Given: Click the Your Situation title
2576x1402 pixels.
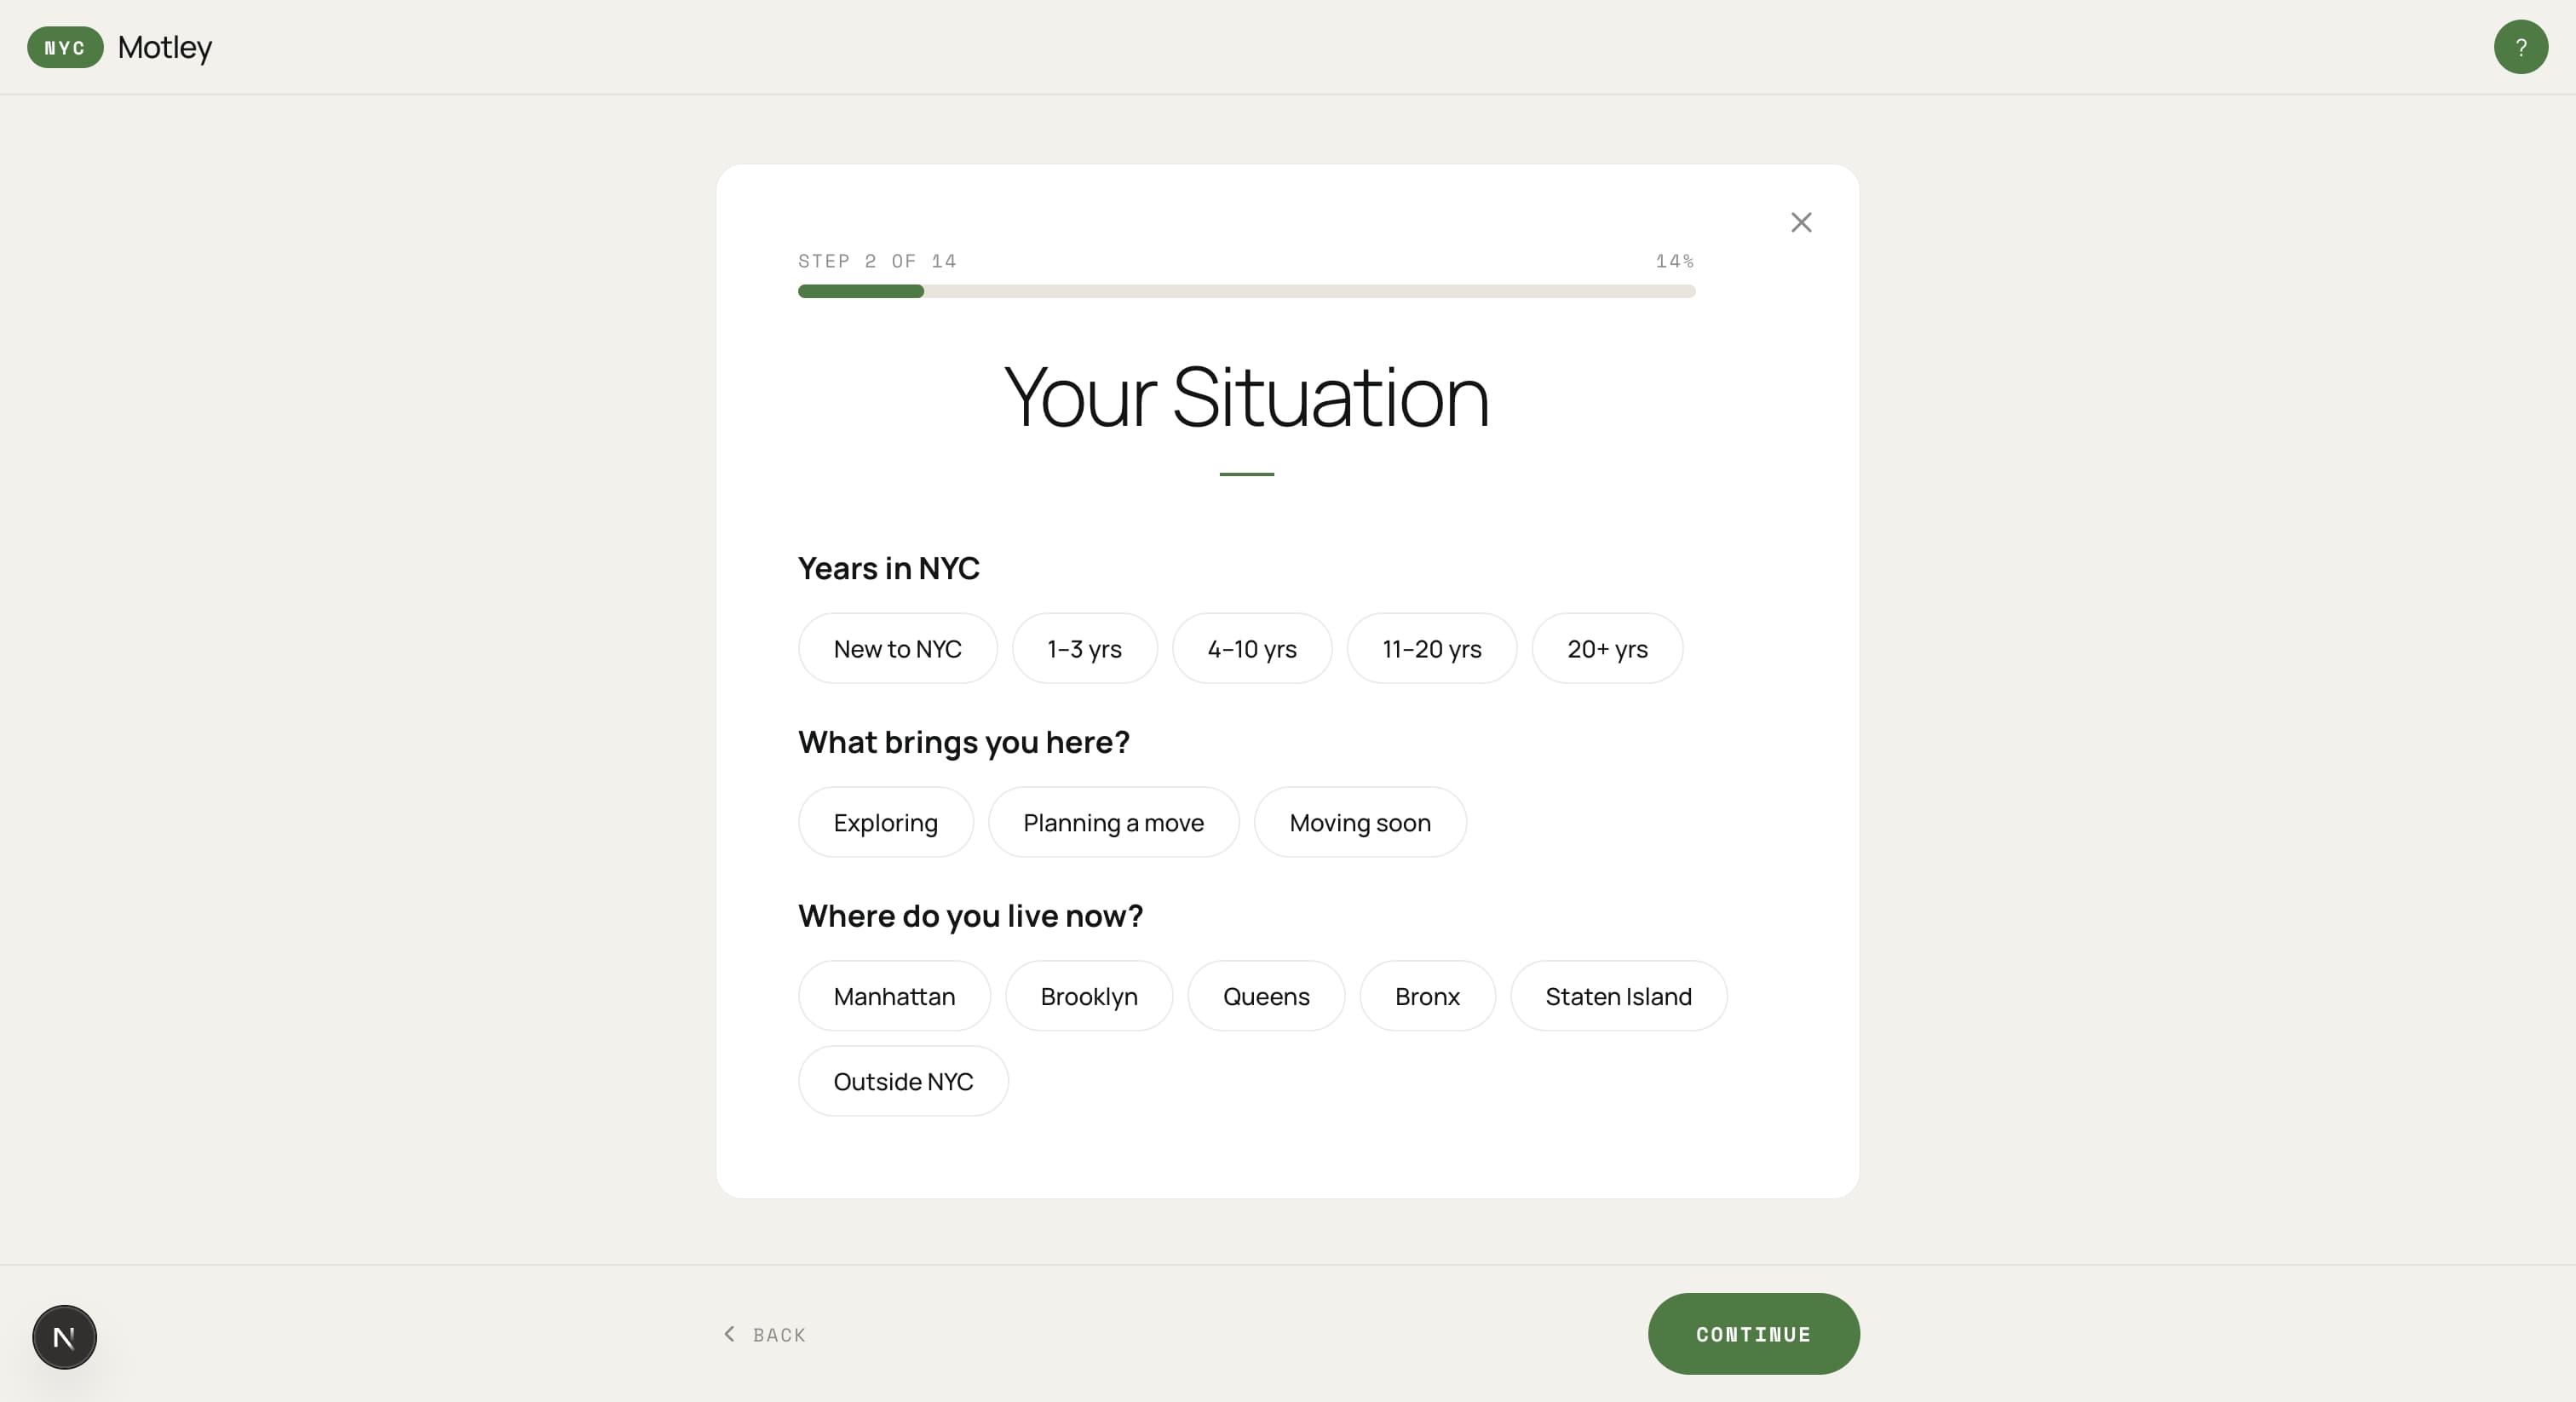Looking at the screenshot, I should click(x=1246, y=397).
